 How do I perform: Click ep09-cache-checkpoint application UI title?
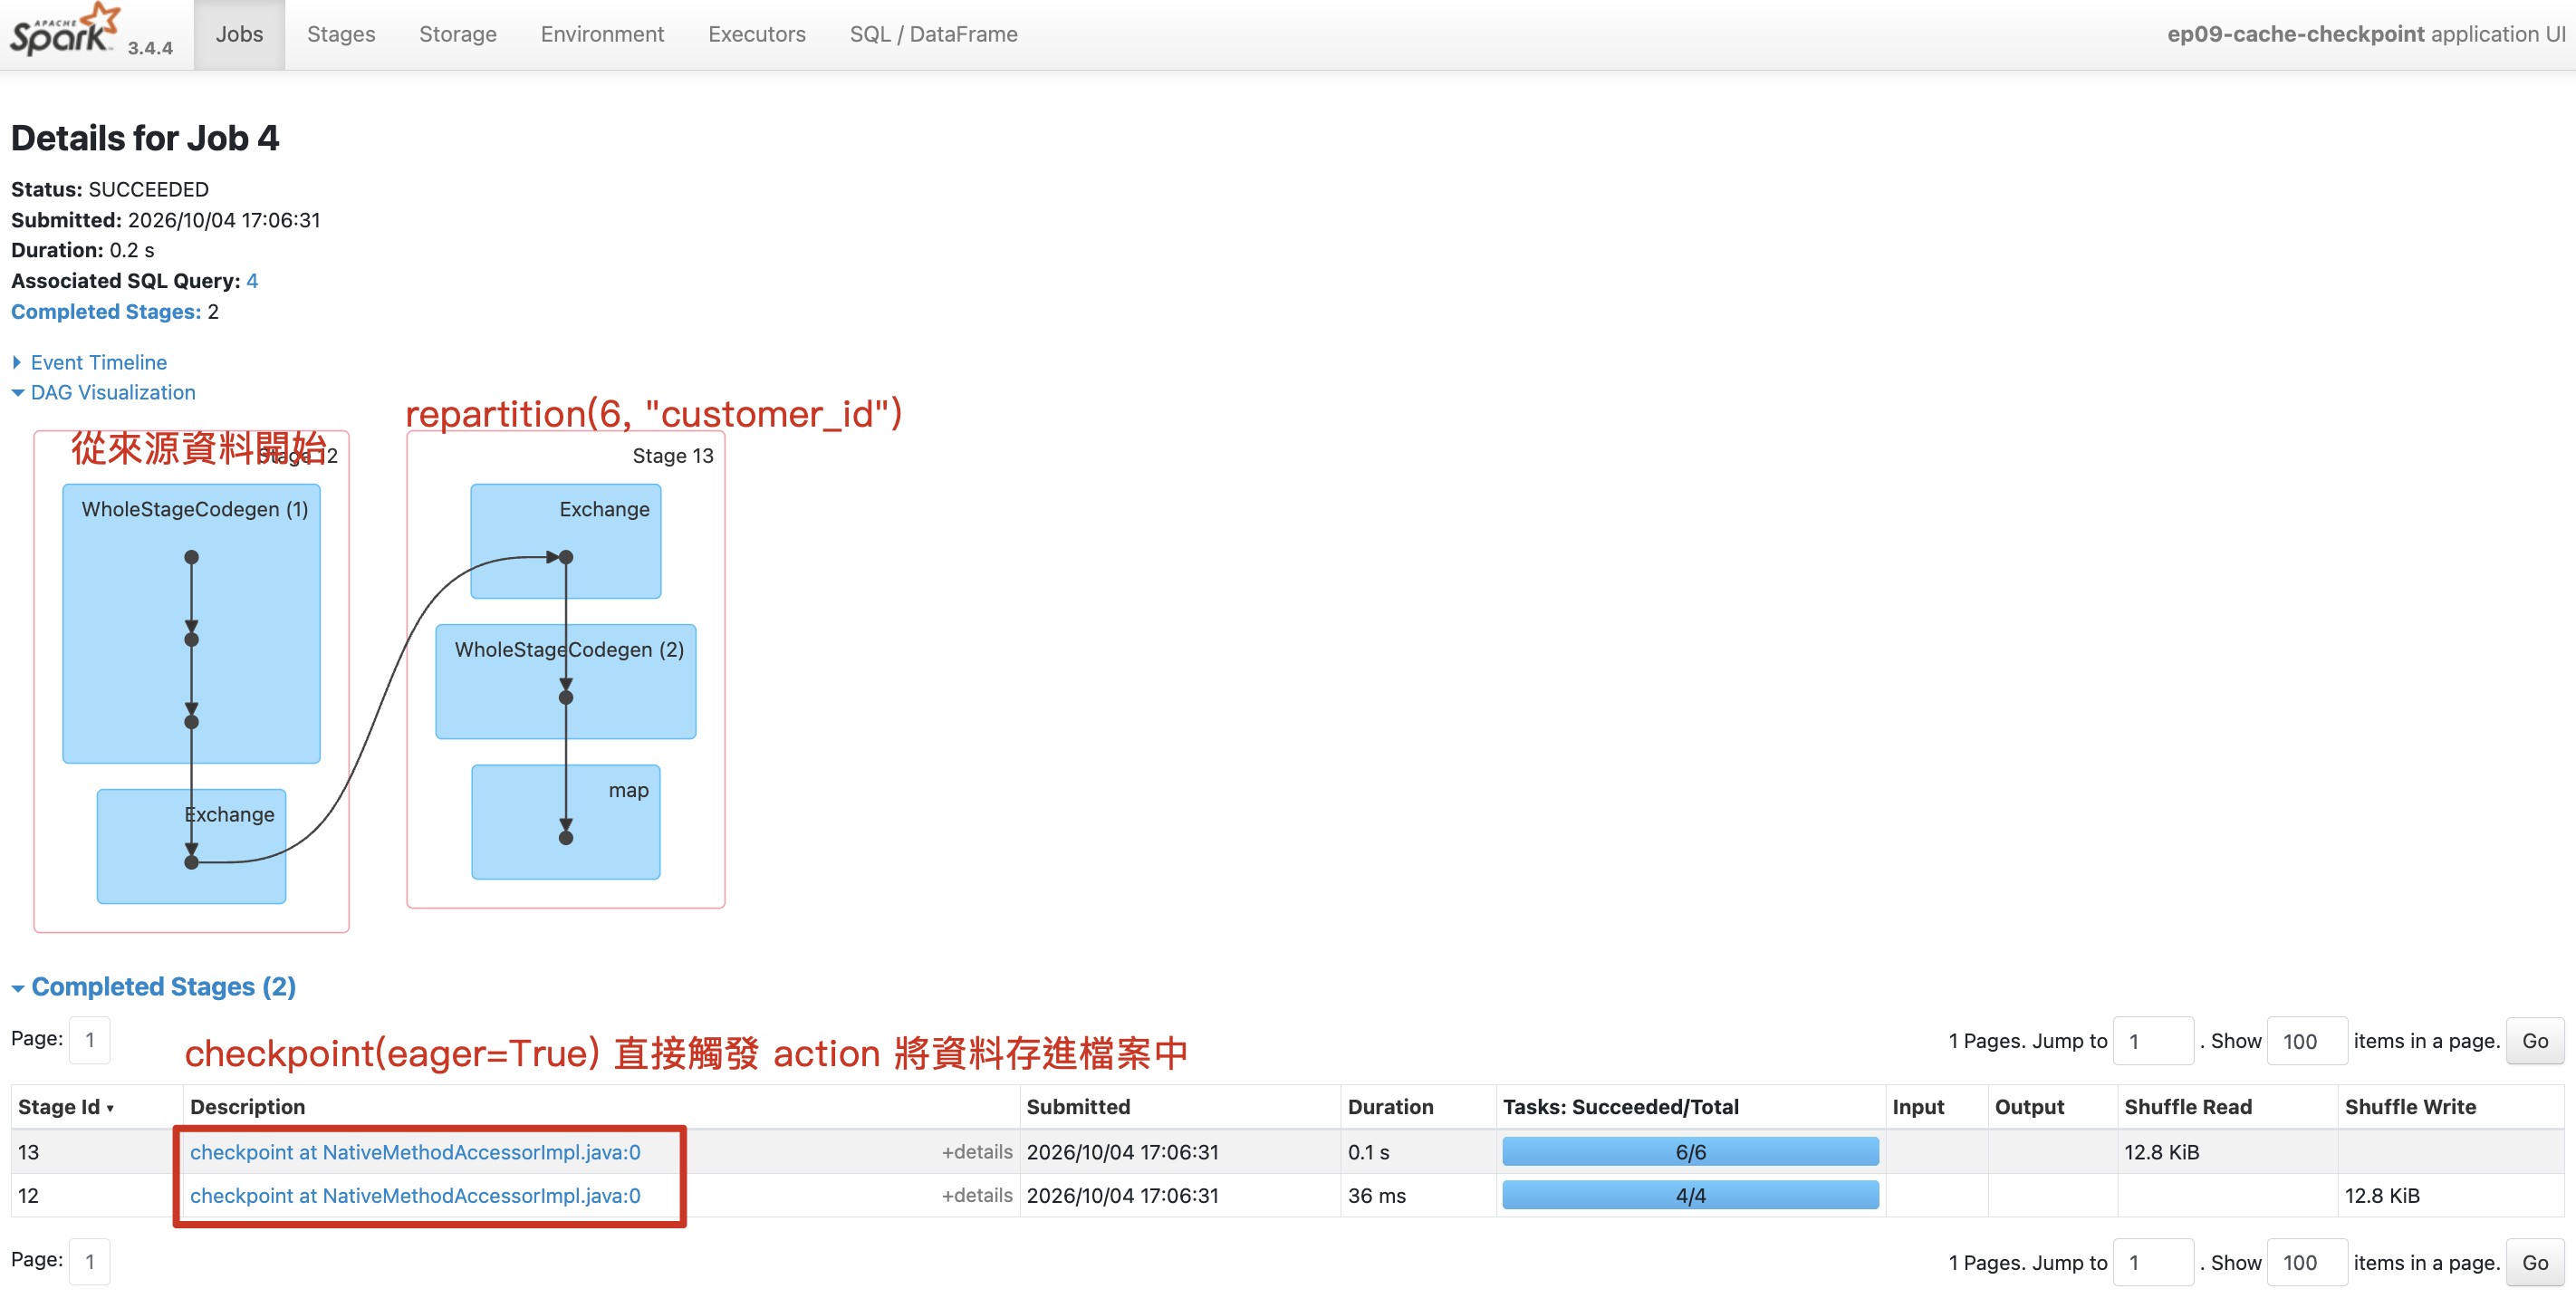click(2365, 34)
